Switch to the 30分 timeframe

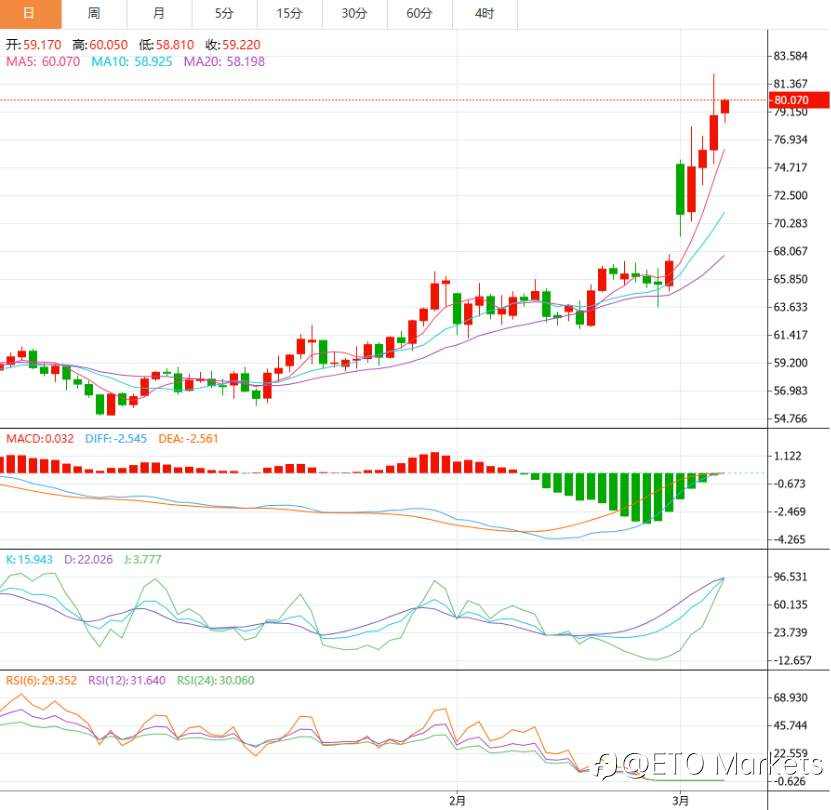pos(354,14)
